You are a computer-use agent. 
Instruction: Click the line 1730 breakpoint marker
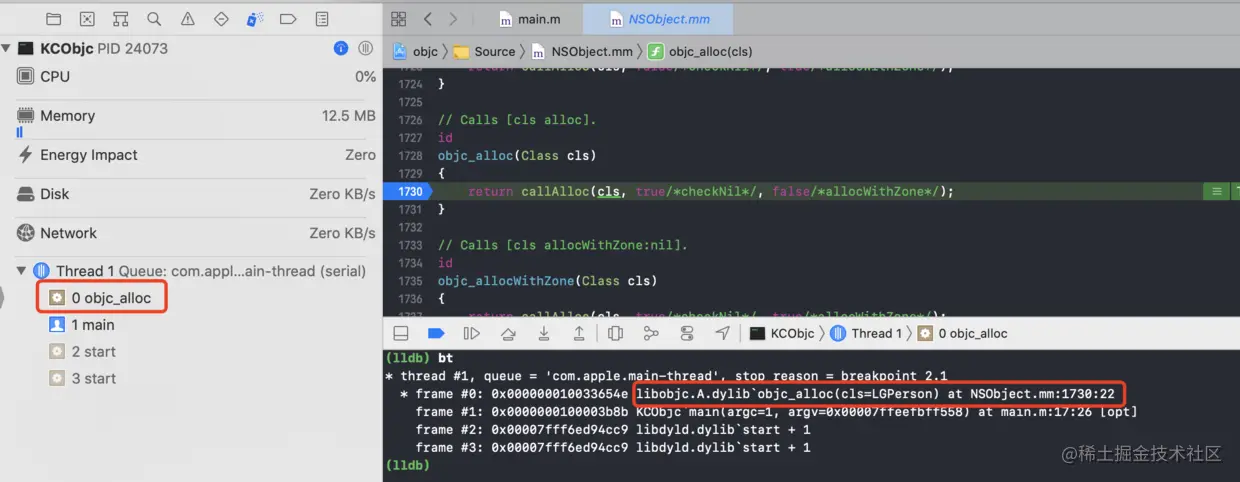[x=407, y=191]
